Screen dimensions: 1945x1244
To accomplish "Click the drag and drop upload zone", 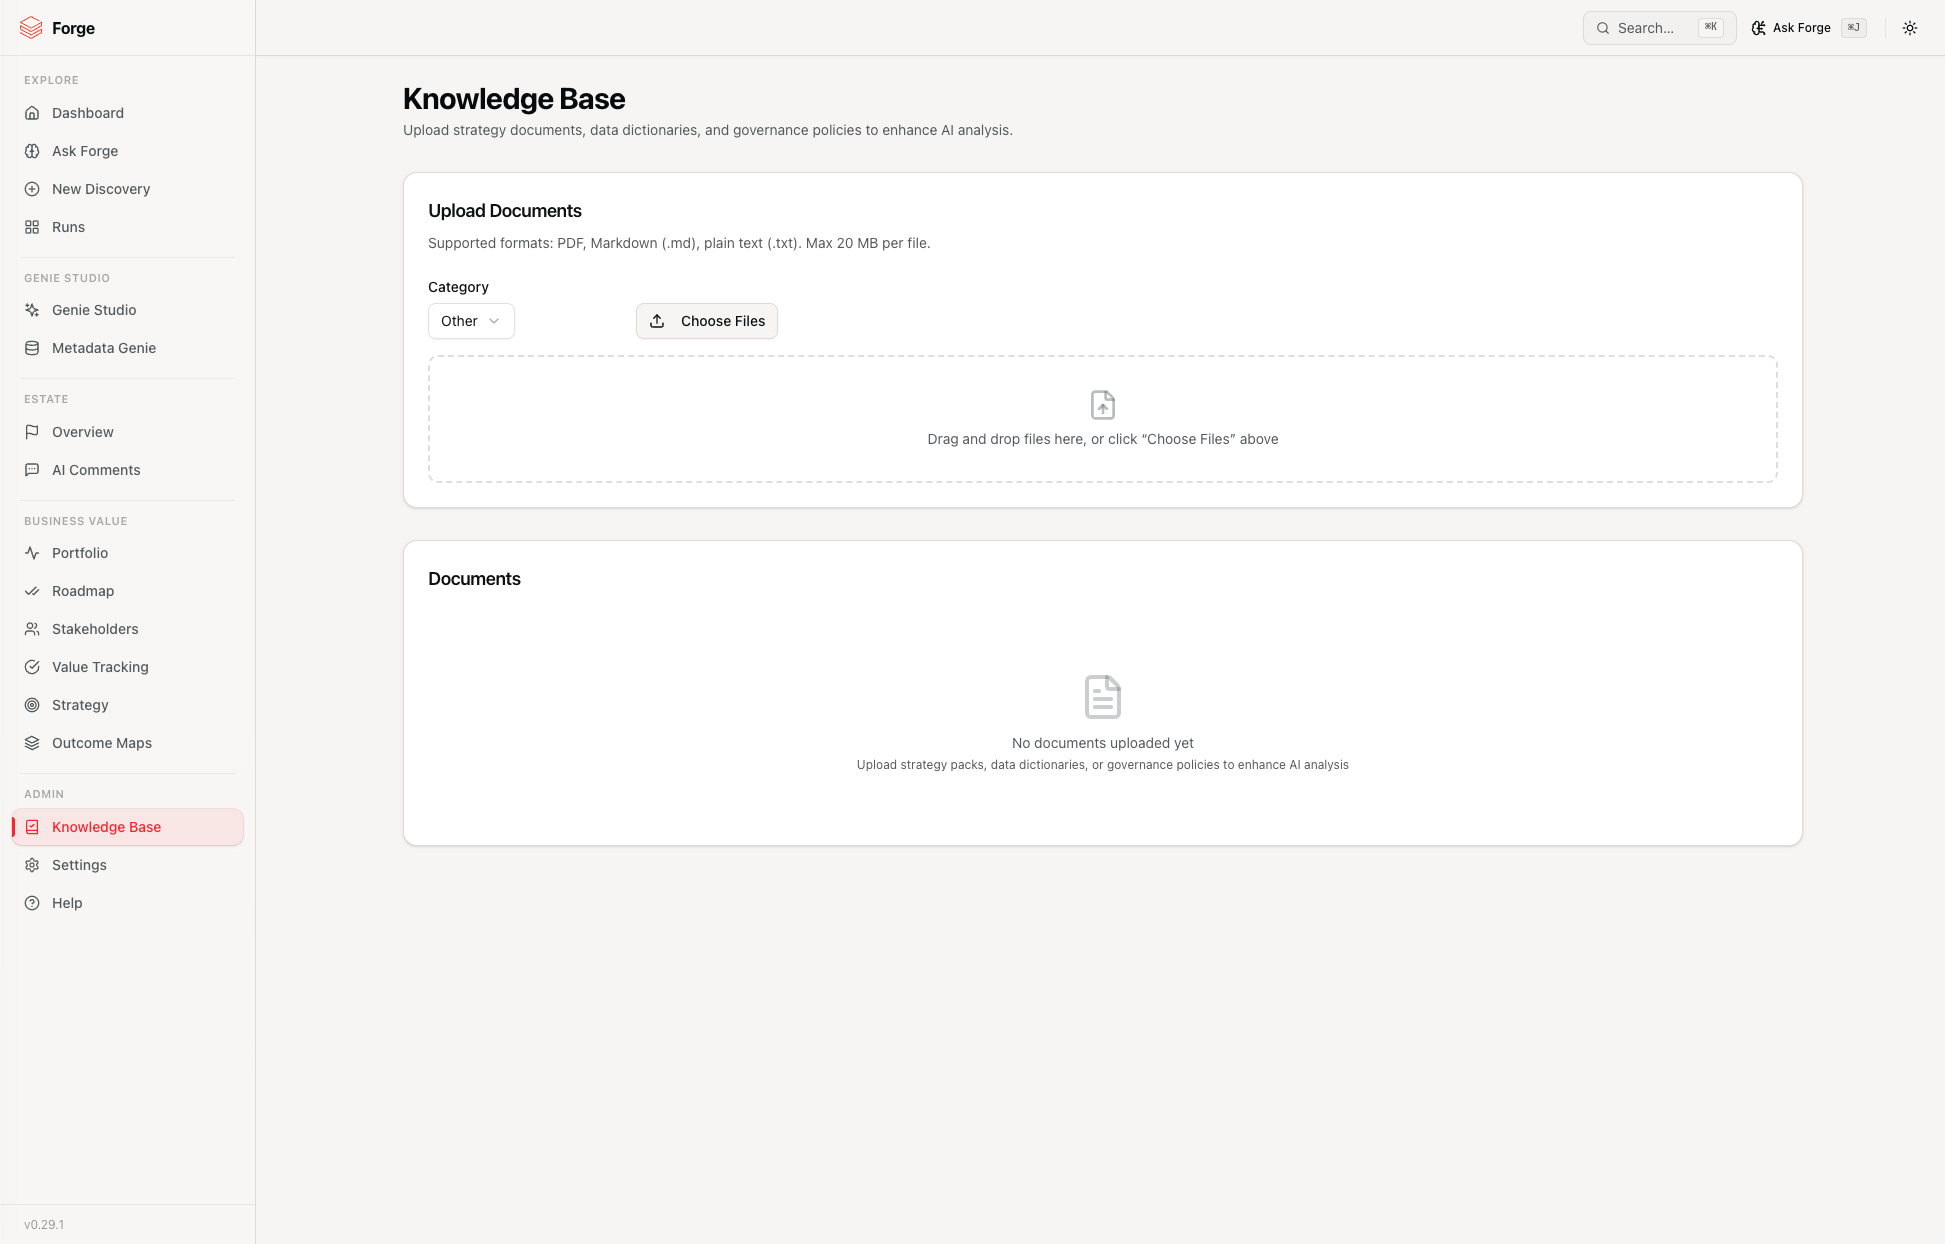I will (1103, 419).
